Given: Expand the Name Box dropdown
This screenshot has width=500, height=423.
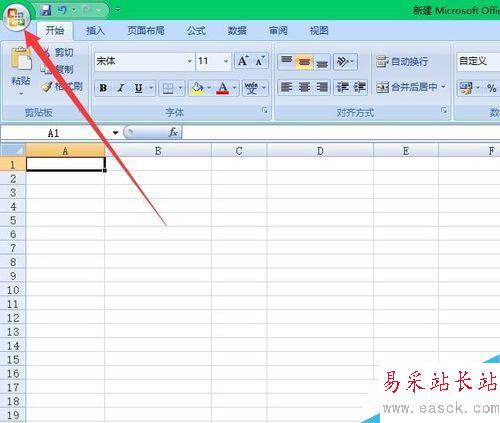Looking at the screenshot, I should point(115,133).
